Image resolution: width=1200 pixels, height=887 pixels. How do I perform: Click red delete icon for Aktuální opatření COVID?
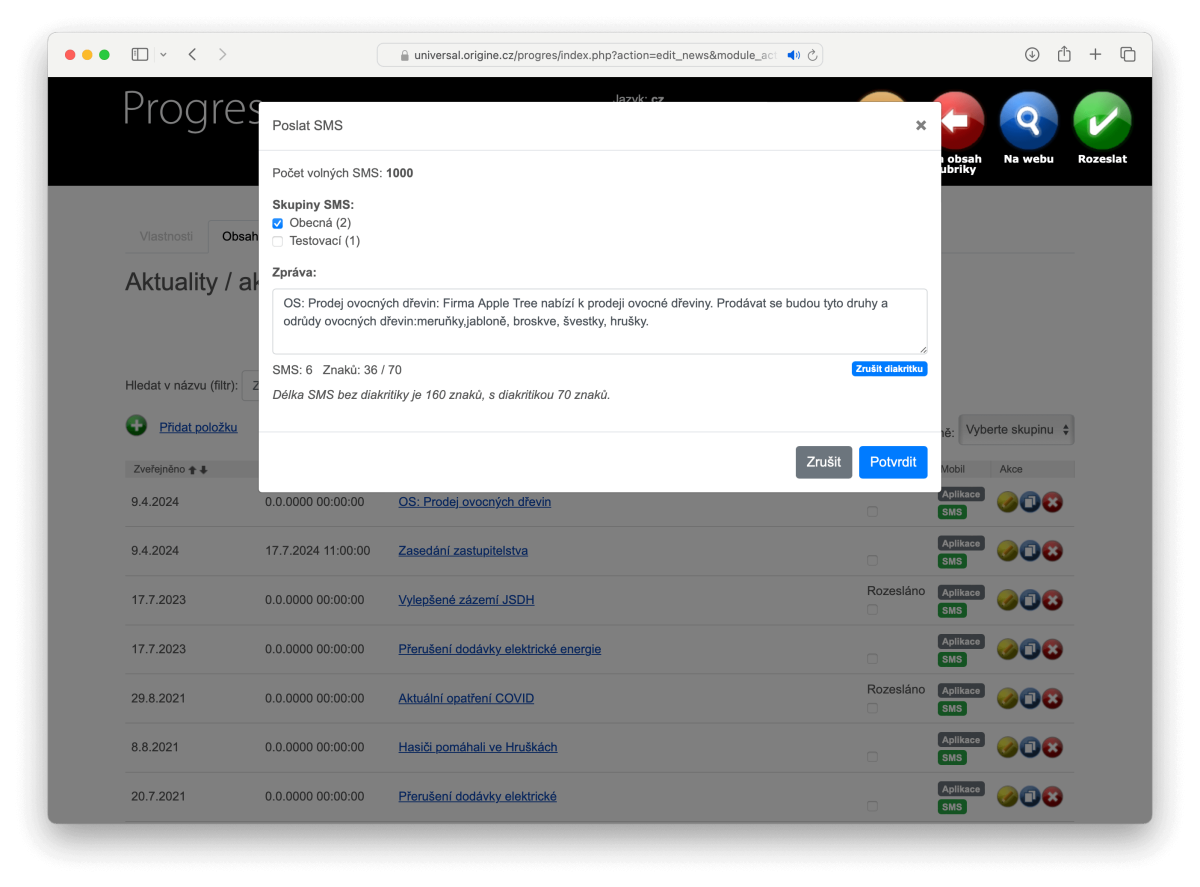[x=1052, y=698]
